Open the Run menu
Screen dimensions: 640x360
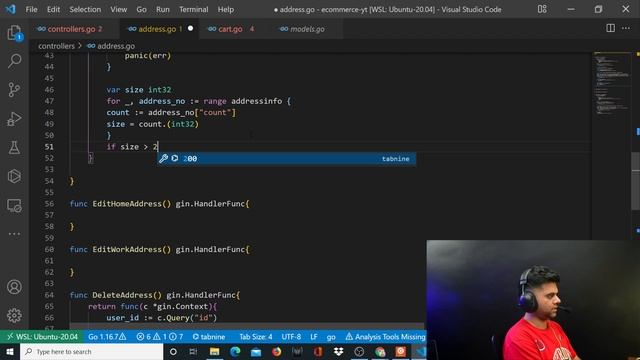[x=162, y=9]
